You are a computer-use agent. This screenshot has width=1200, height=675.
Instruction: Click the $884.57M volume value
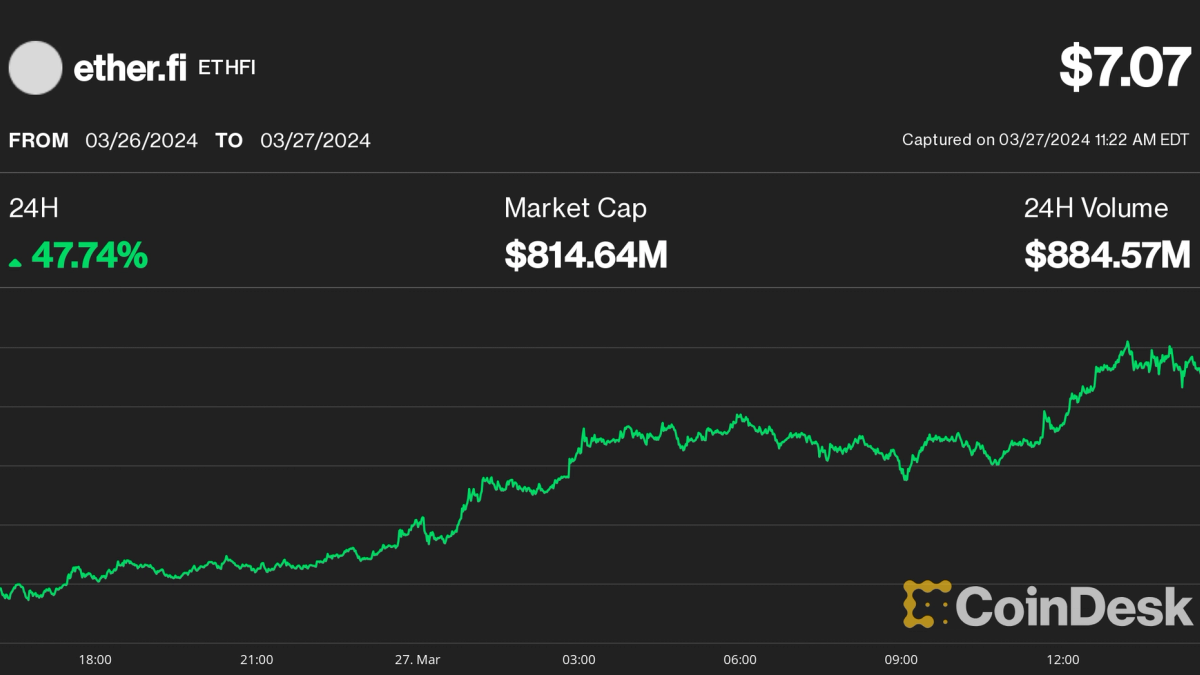(1108, 256)
